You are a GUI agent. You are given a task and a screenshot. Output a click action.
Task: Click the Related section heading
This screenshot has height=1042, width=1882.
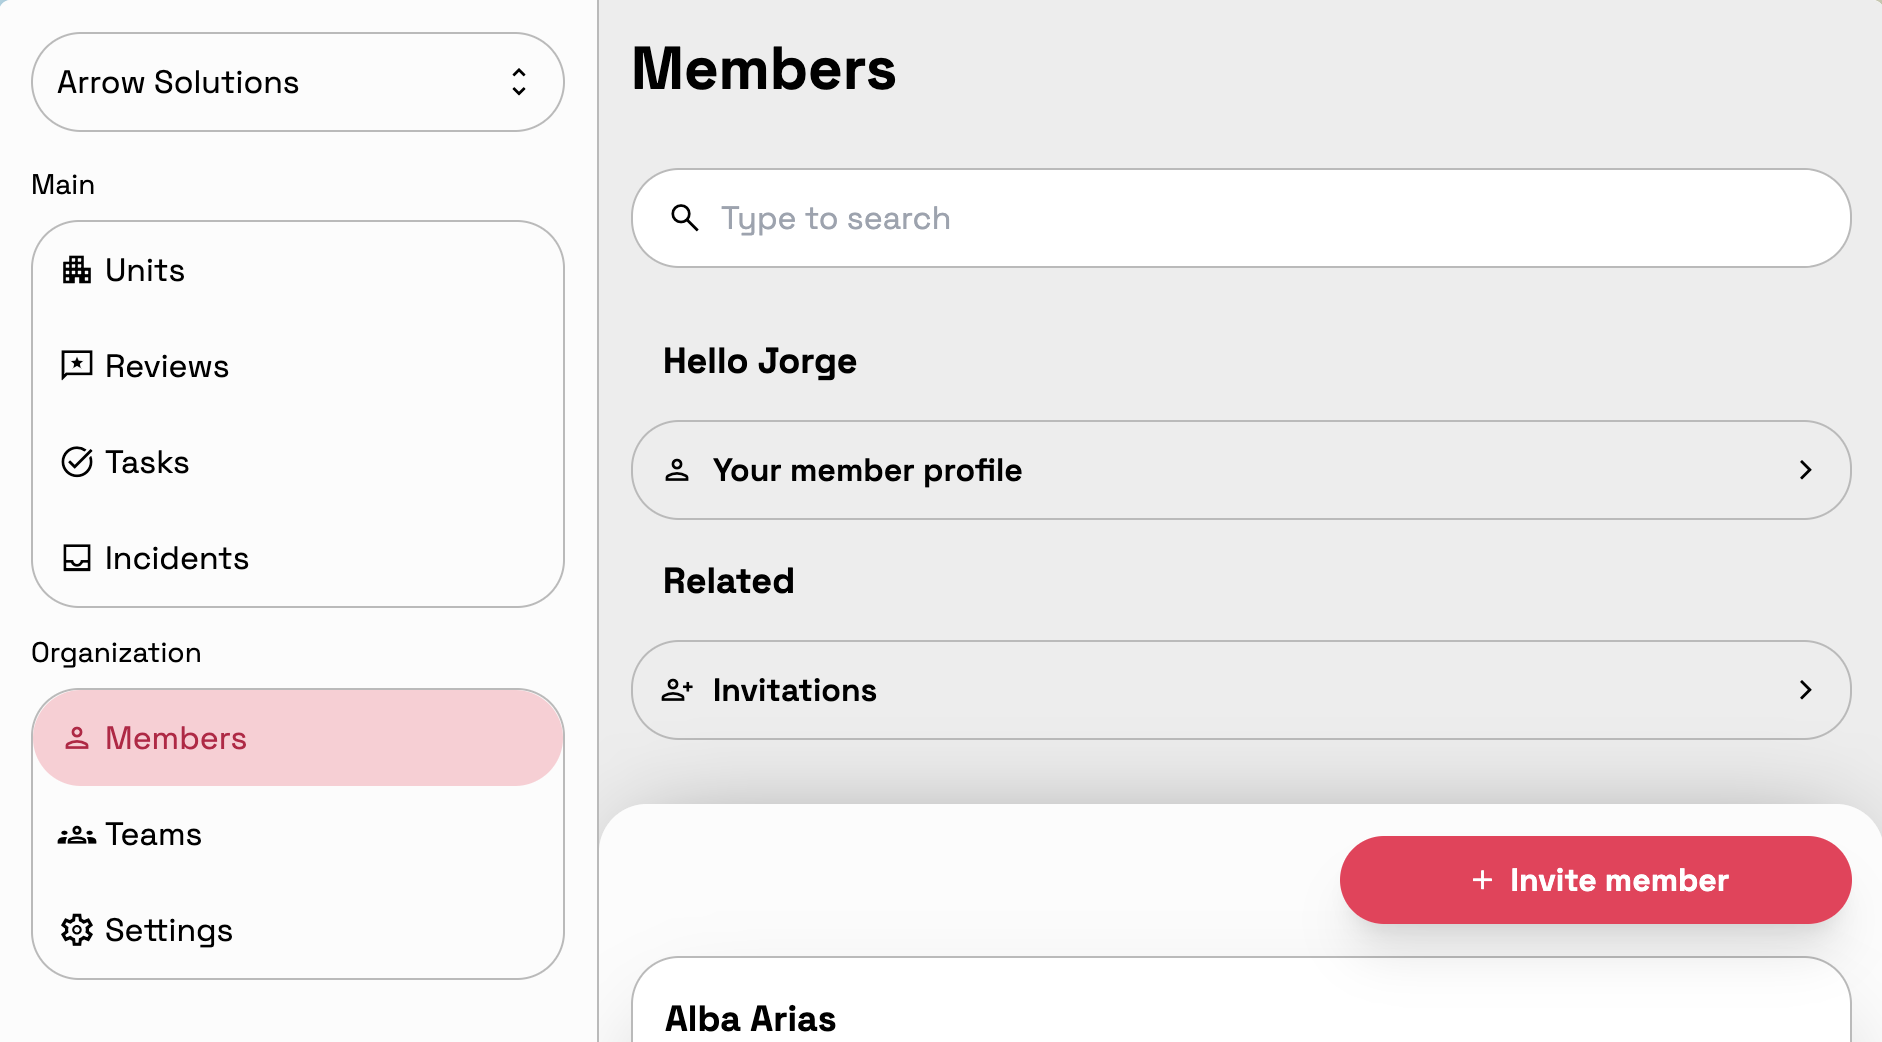[729, 581]
